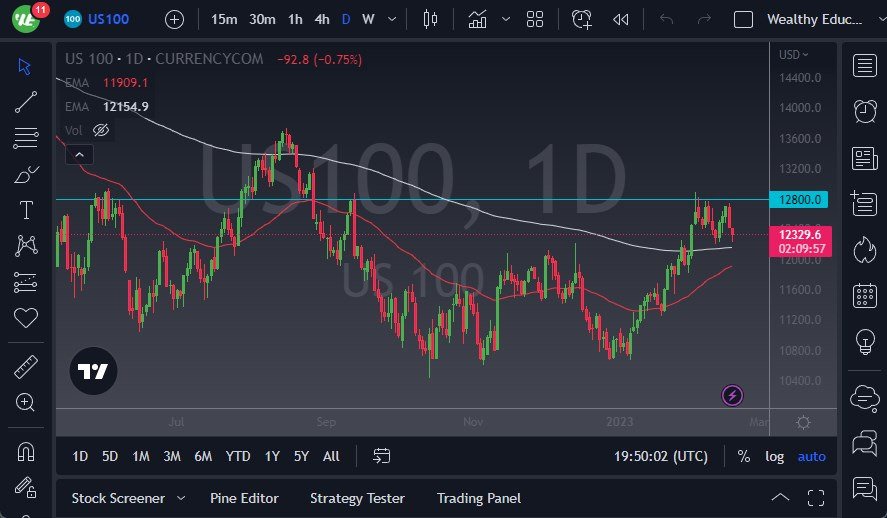Collapse the indicator legend chevron
This screenshot has width=887, height=518.
click(x=78, y=154)
